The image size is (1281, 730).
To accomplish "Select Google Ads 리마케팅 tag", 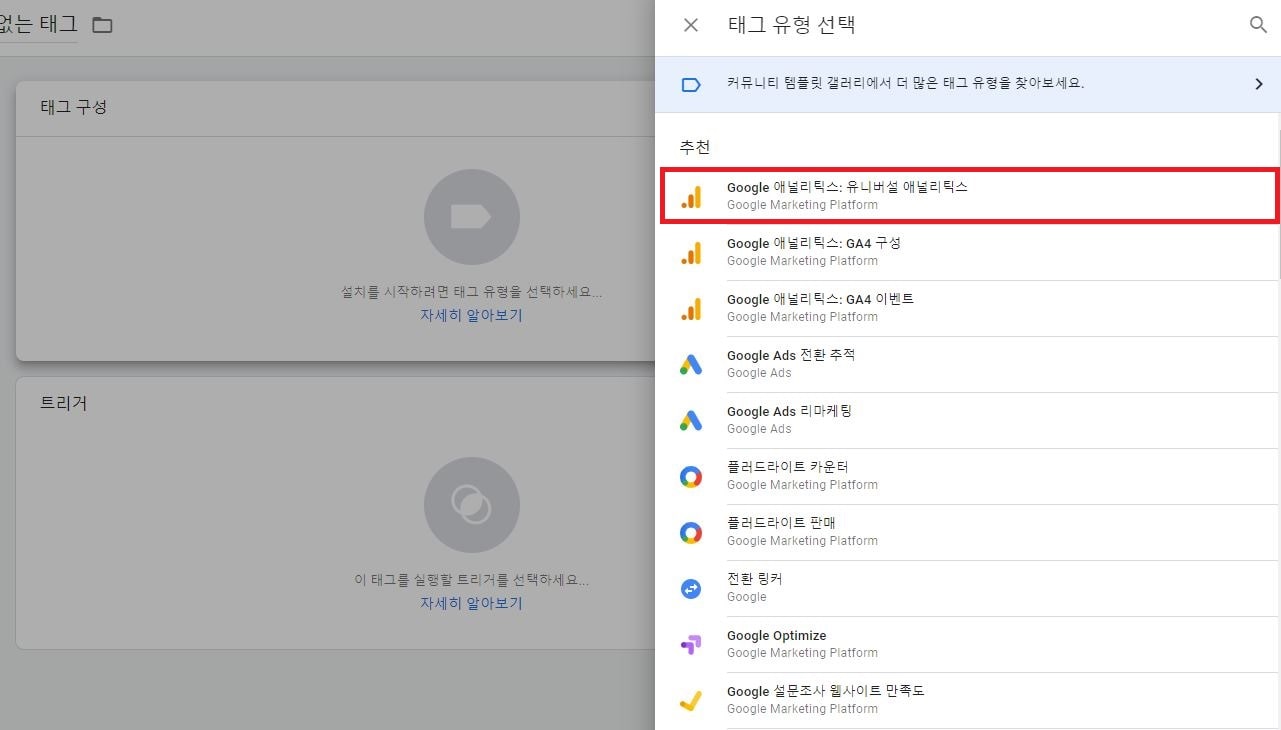I will click(x=967, y=420).
